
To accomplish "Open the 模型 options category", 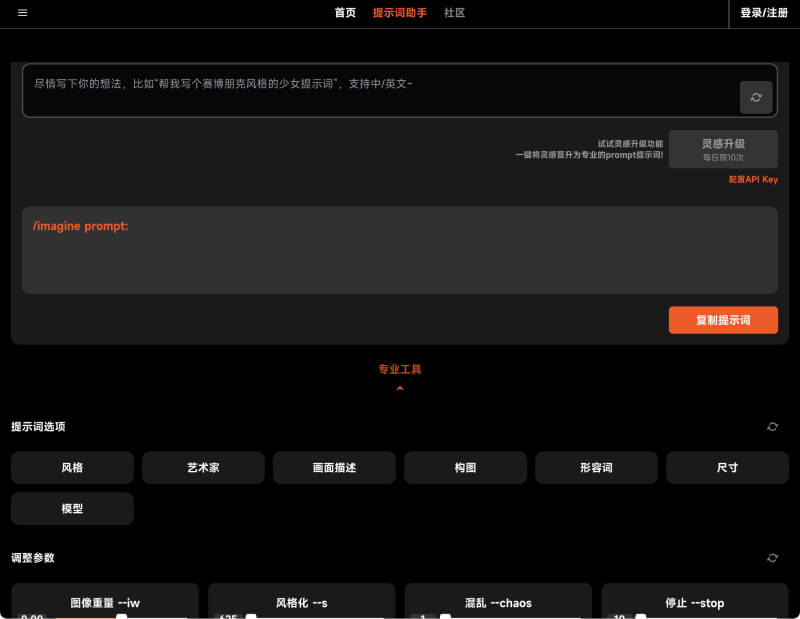I will 72,509.
